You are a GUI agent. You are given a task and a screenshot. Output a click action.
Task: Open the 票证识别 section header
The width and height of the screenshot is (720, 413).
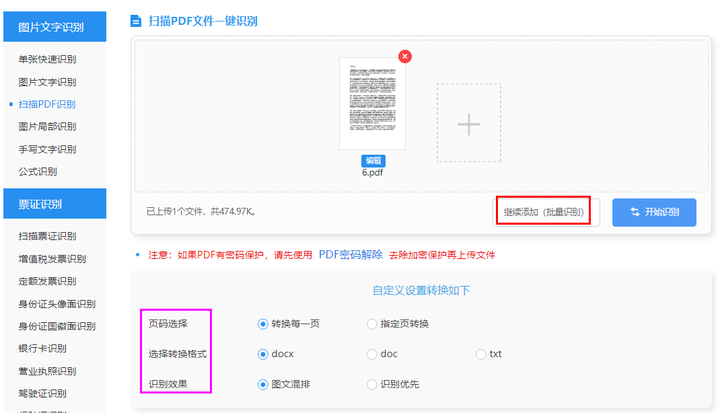tap(55, 204)
